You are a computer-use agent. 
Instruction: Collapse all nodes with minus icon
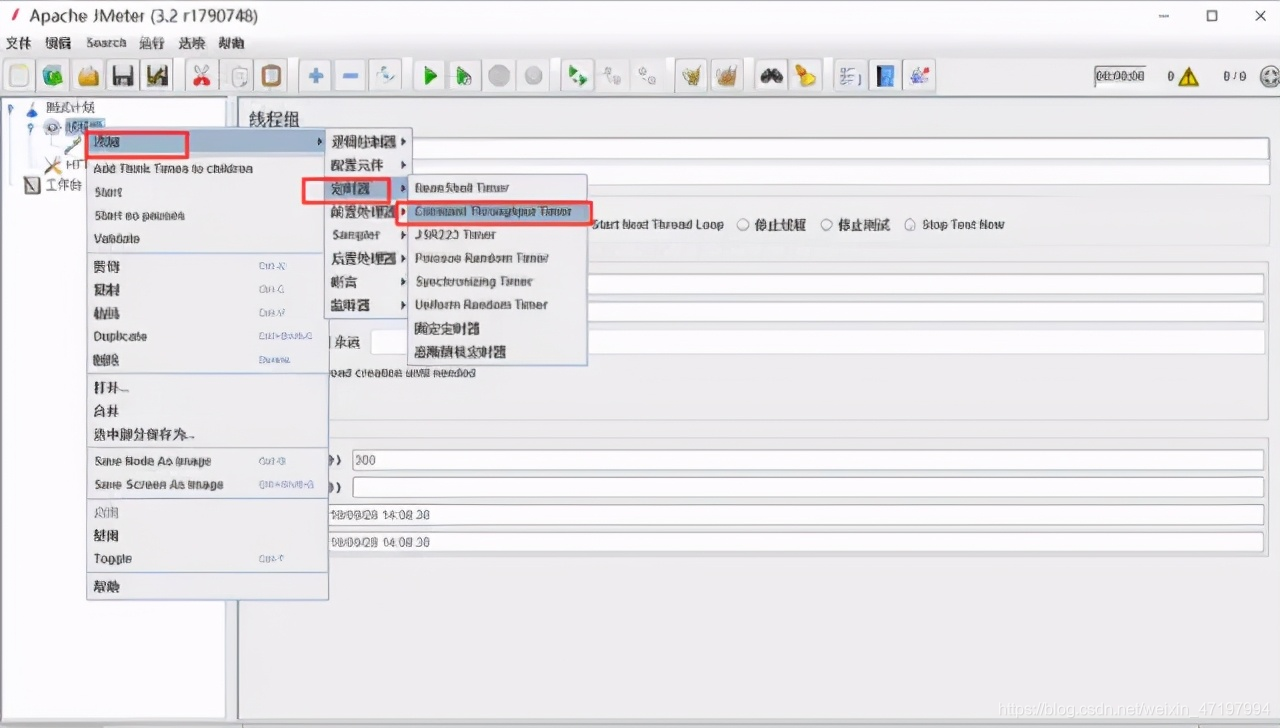pos(350,75)
